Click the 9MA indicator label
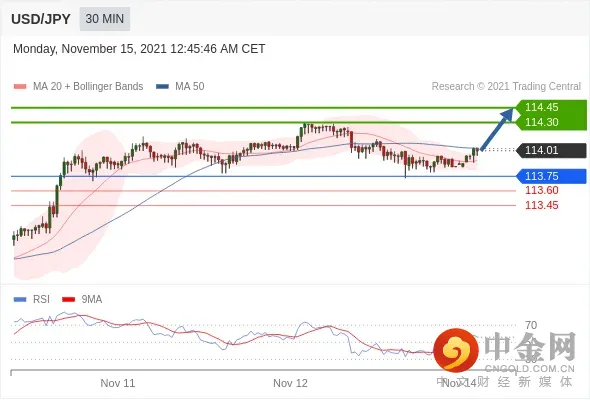 92,300
